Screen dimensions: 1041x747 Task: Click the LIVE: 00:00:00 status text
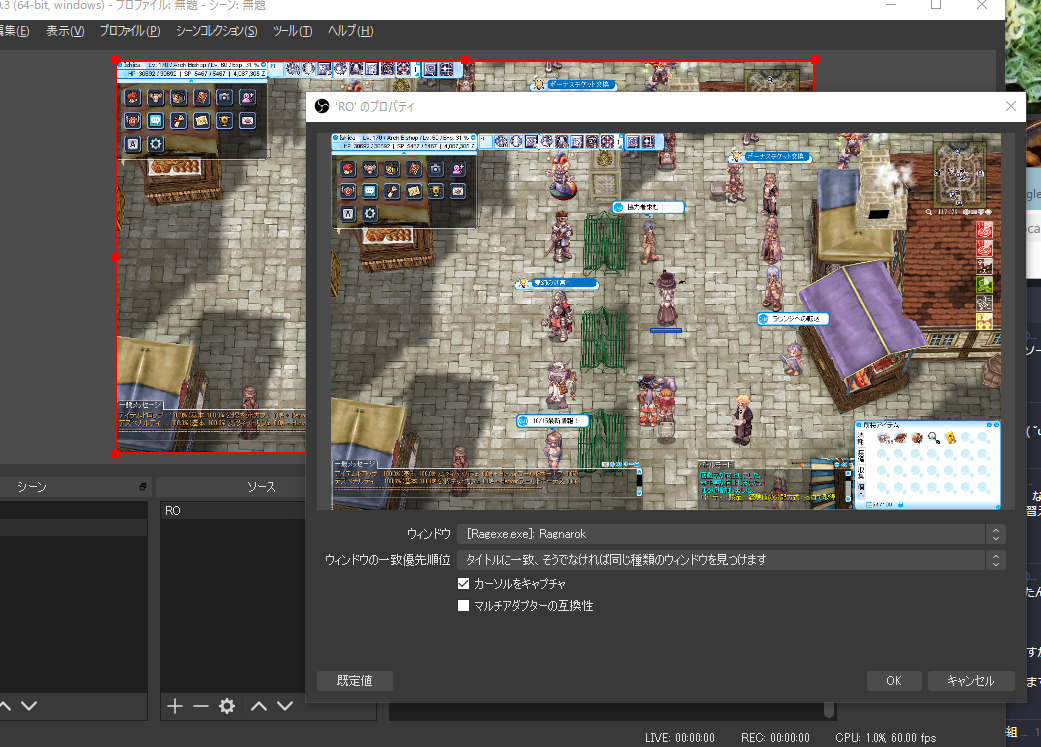click(680, 738)
